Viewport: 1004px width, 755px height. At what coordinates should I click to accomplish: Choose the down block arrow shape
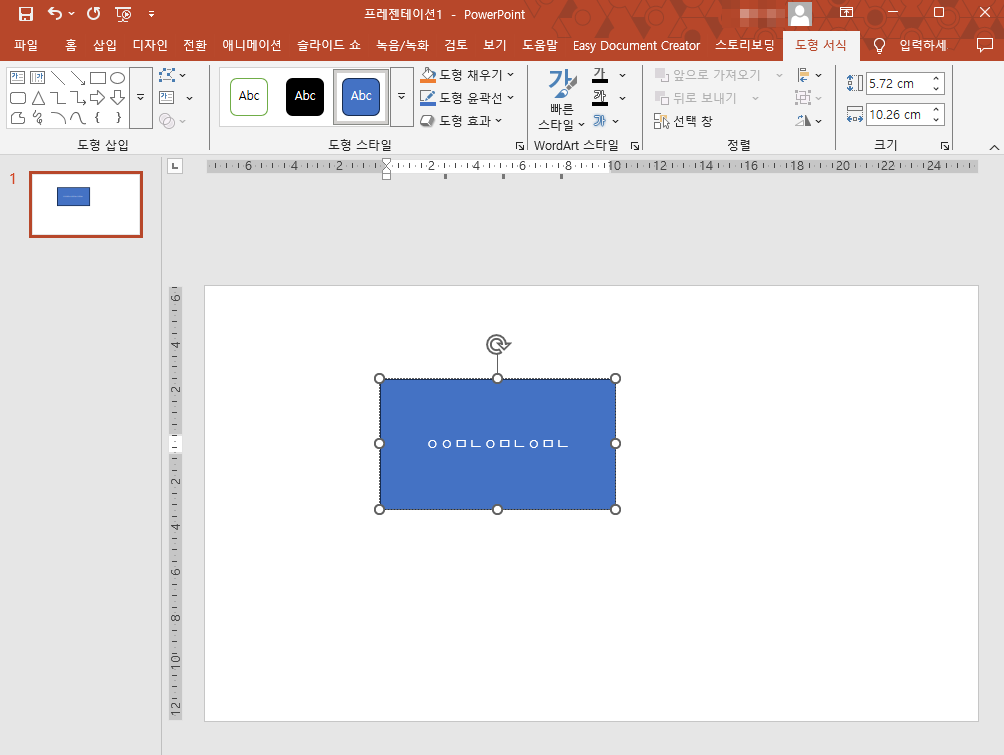tap(117, 97)
